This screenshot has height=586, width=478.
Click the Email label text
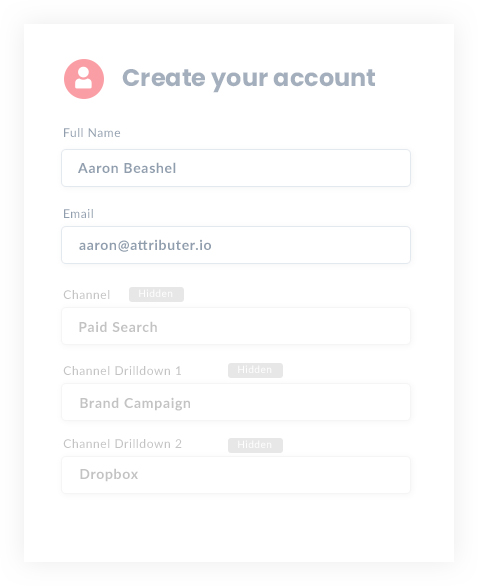[x=78, y=214]
